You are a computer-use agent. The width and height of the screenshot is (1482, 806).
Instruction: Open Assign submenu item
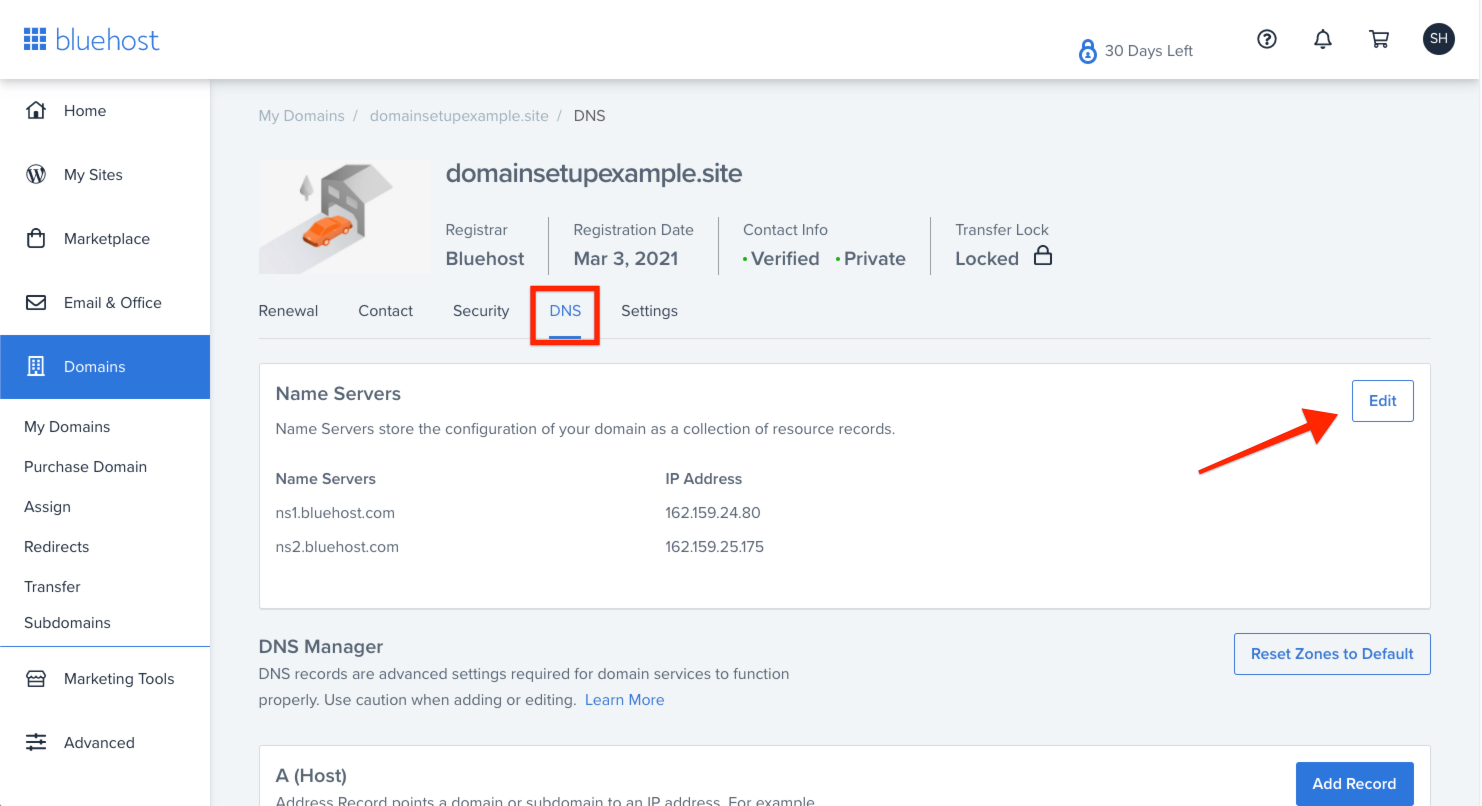tap(47, 507)
